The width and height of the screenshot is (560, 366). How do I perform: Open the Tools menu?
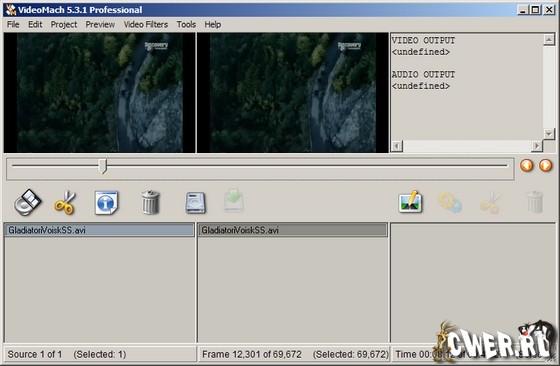pyautogui.click(x=186, y=24)
